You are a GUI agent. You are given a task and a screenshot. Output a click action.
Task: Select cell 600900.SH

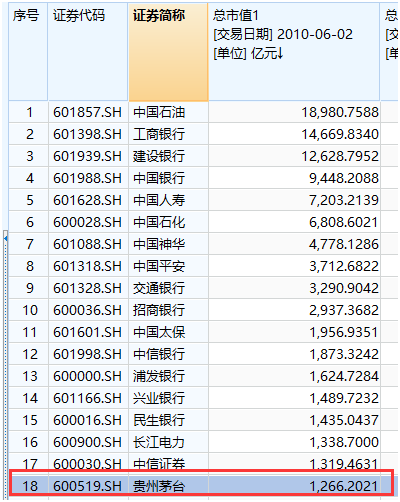pos(88,442)
